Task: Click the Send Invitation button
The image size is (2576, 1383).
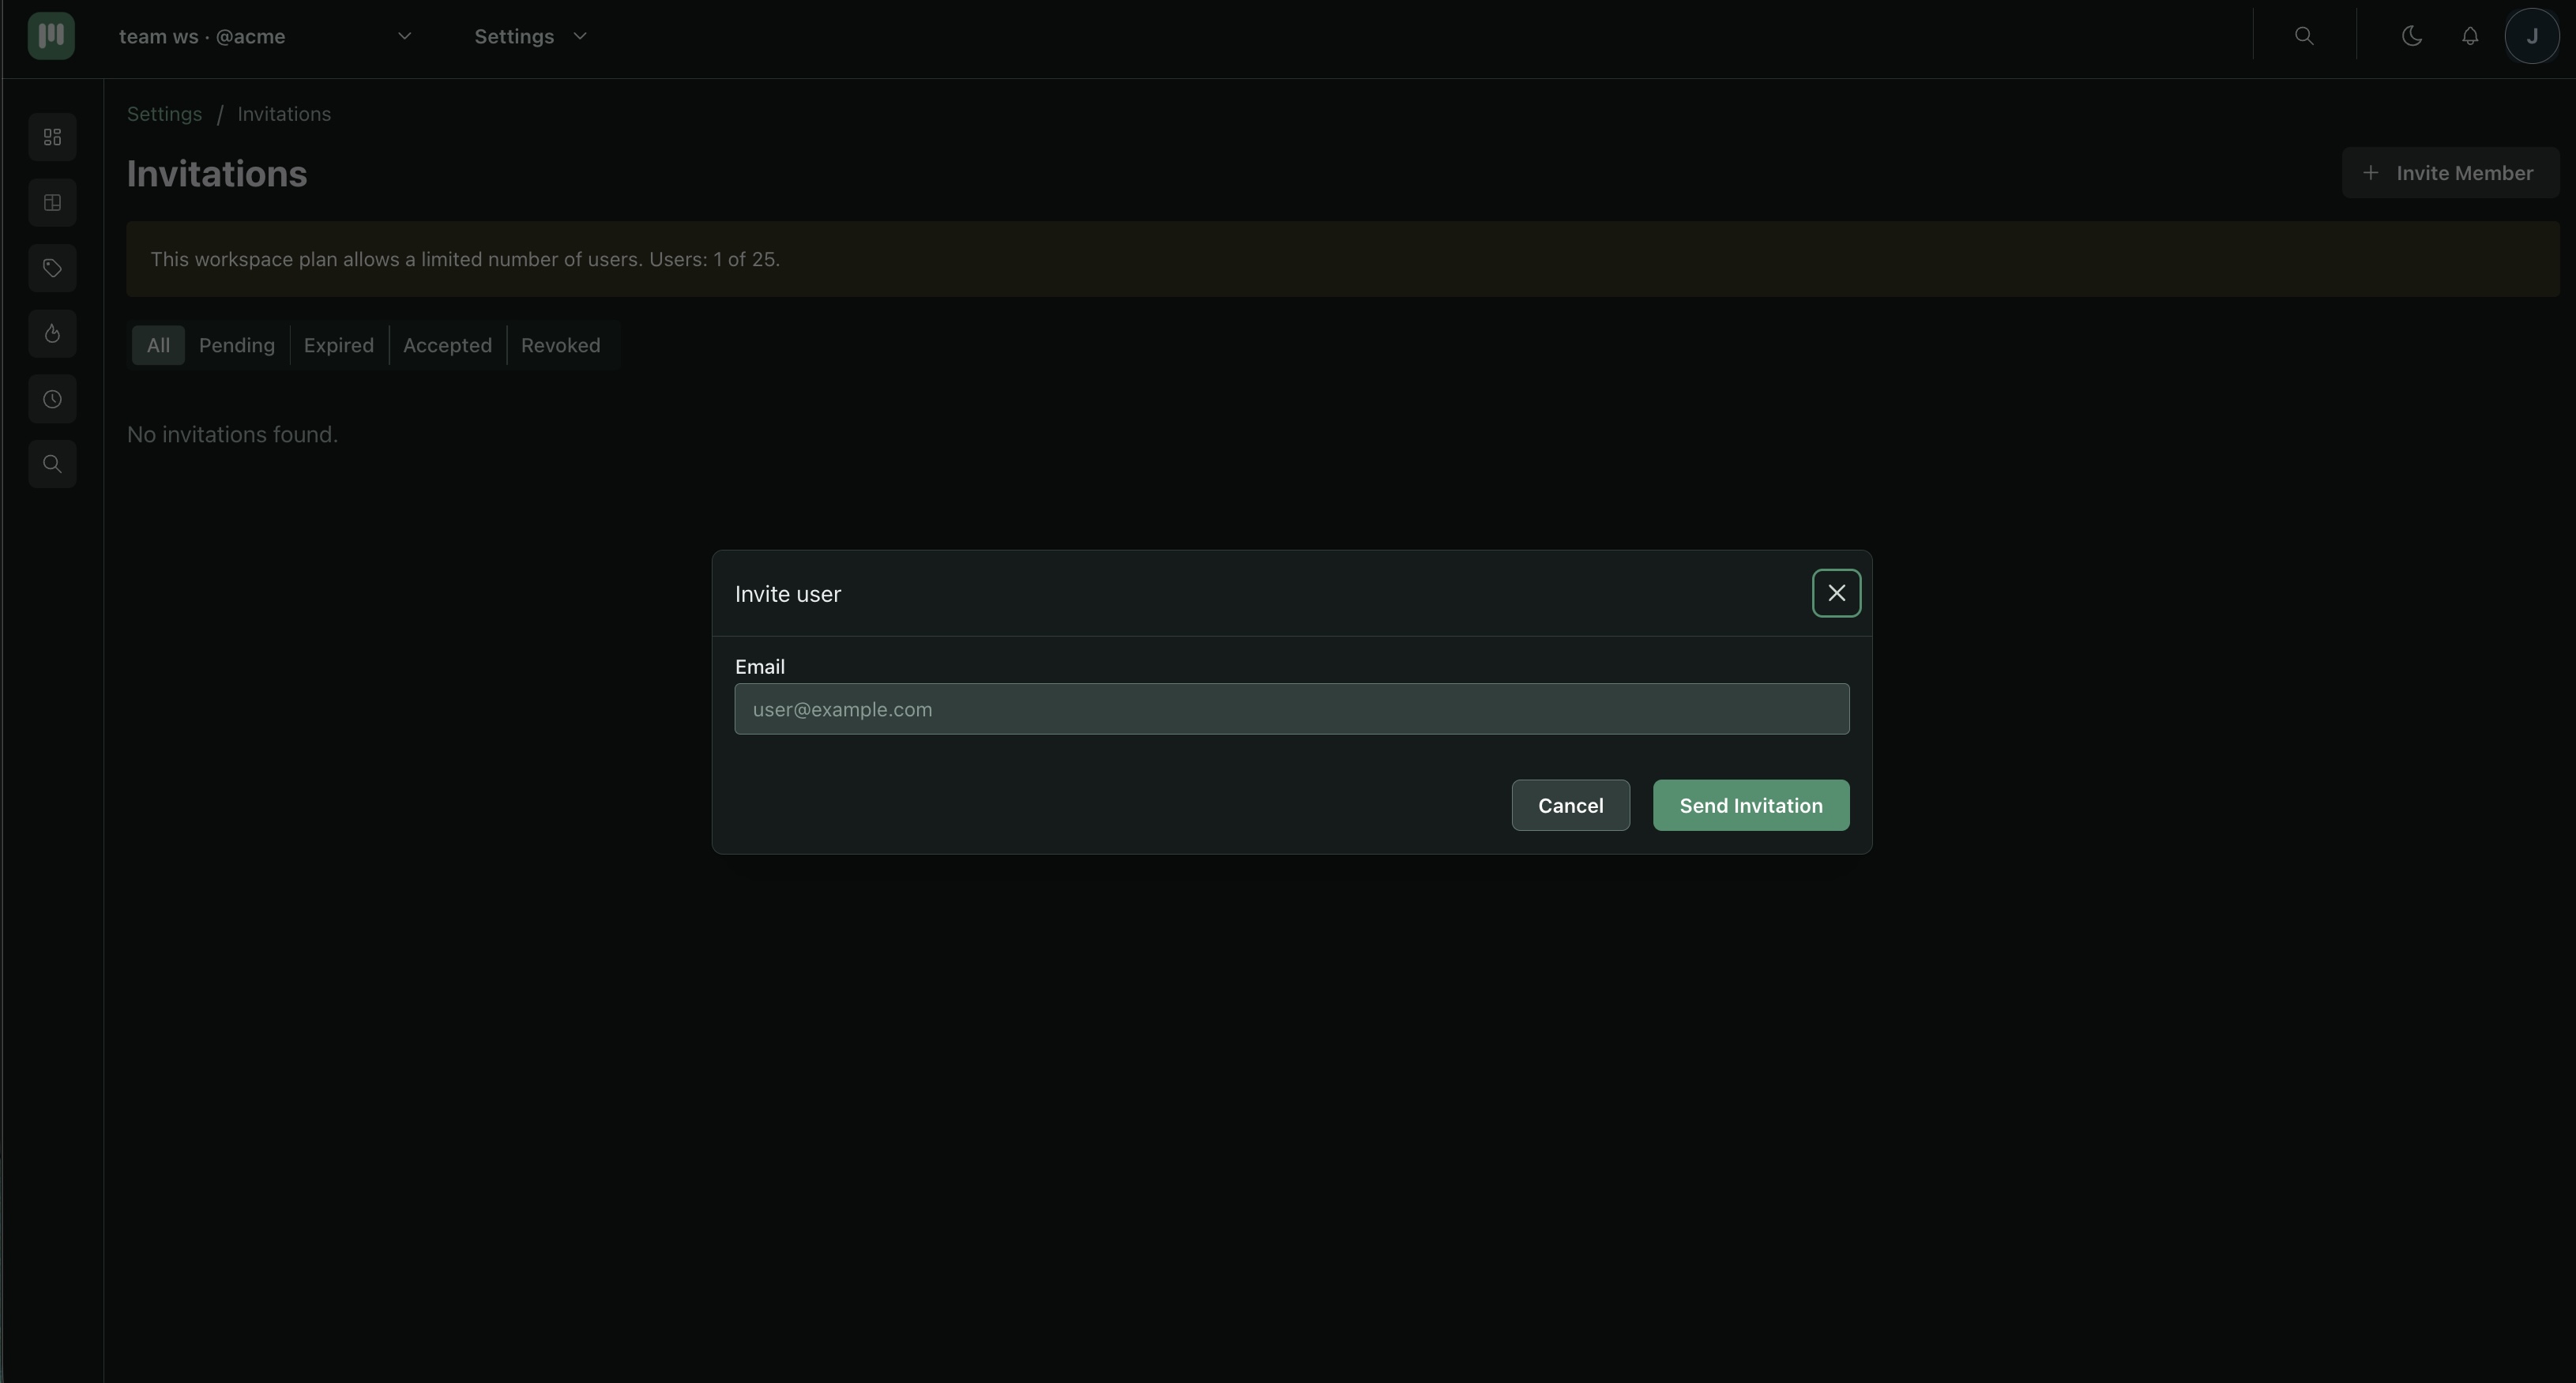Action: pyautogui.click(x=1751, y=805)
